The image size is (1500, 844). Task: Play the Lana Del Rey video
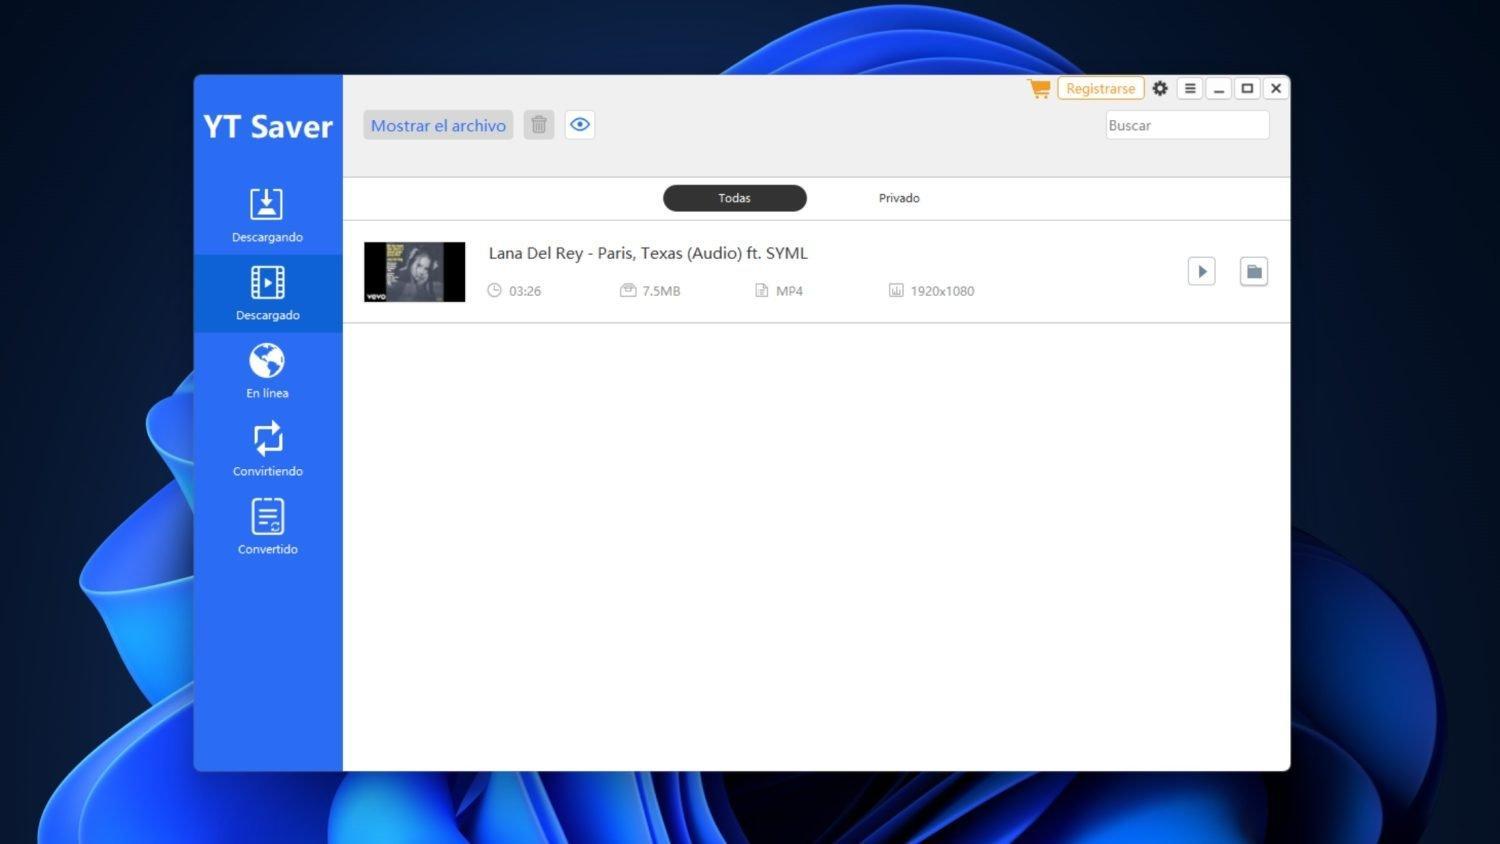pos(1202,271)
